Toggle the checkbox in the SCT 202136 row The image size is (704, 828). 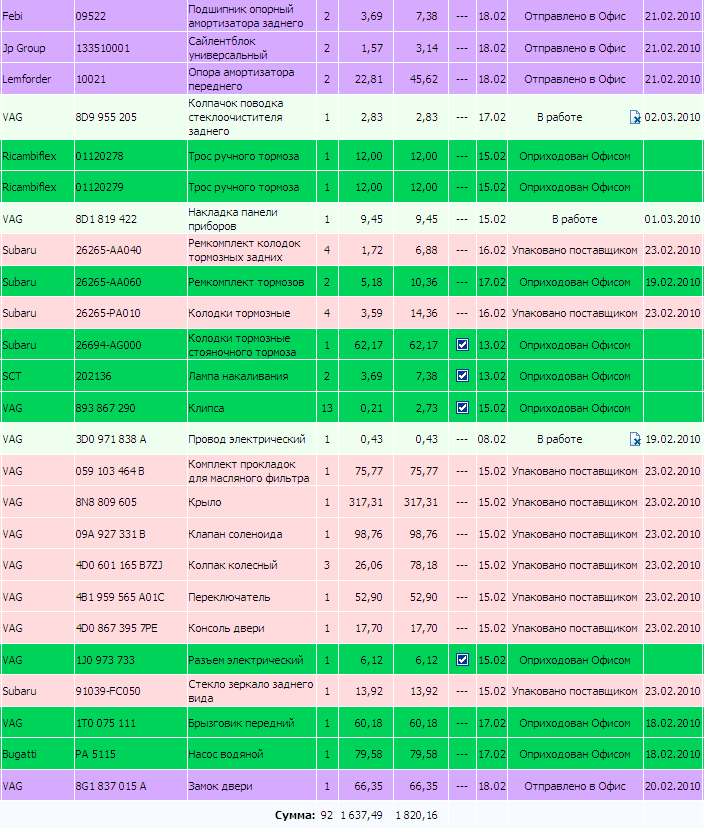[462, 376]
